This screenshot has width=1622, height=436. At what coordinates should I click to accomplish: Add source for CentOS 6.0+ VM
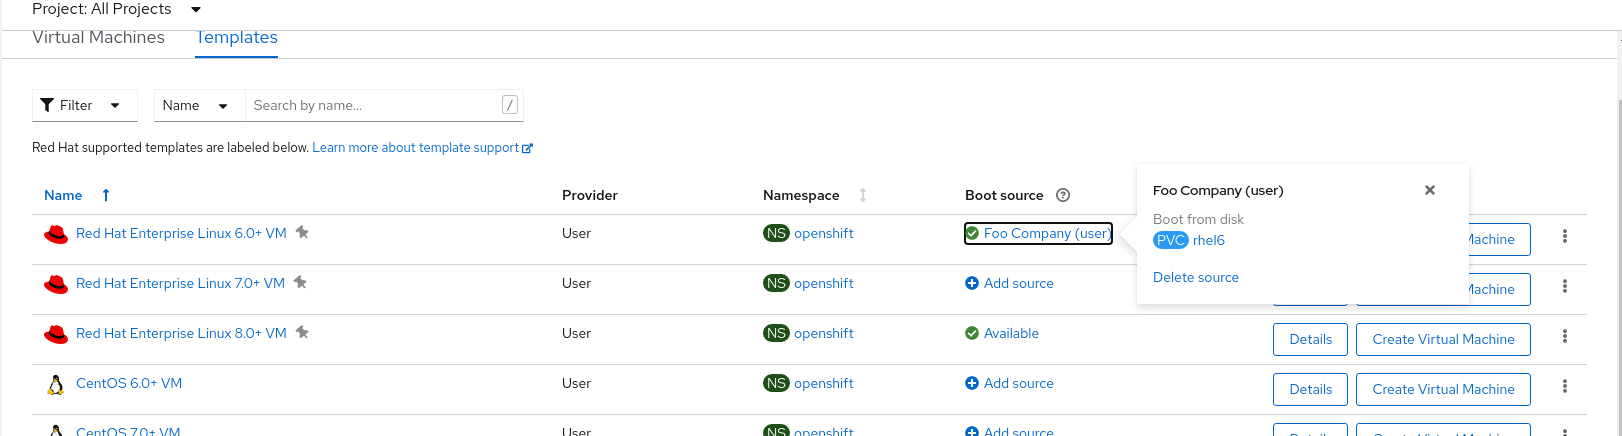tap(1009, 383)
